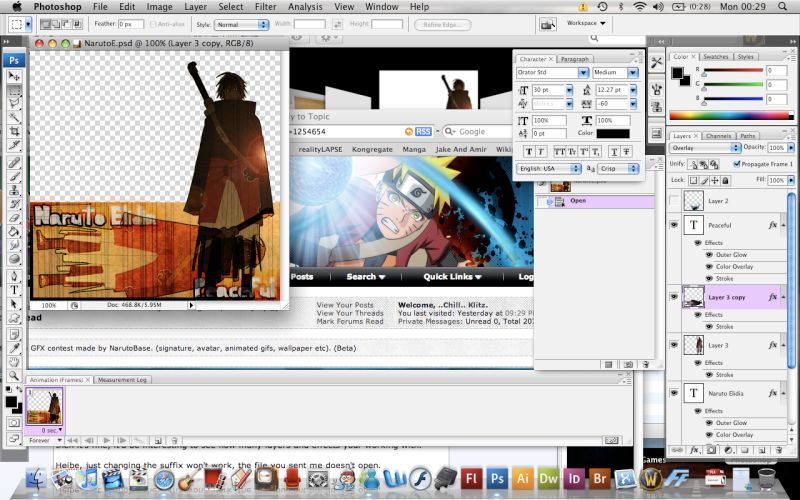
Task: Select the Path Selection arrow tool
Action: coord(14,304)
